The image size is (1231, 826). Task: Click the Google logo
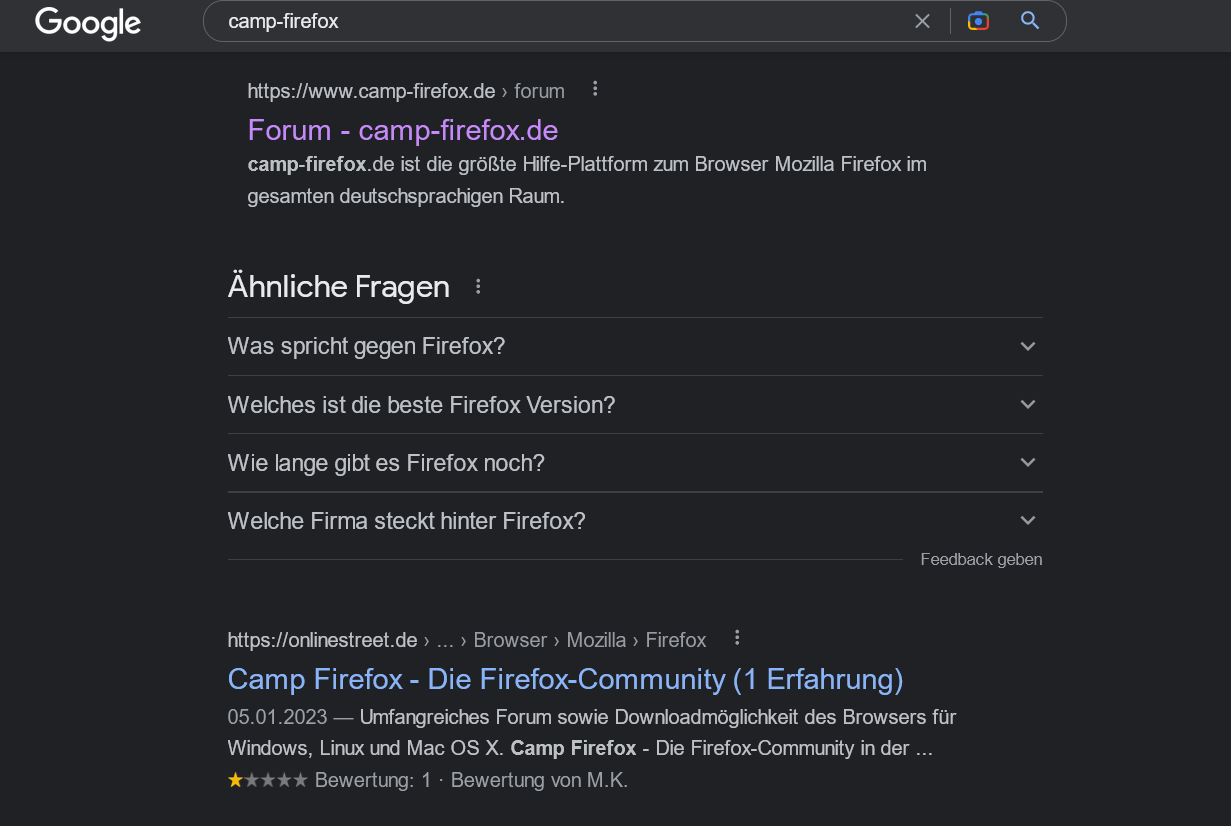pos(88,22)
